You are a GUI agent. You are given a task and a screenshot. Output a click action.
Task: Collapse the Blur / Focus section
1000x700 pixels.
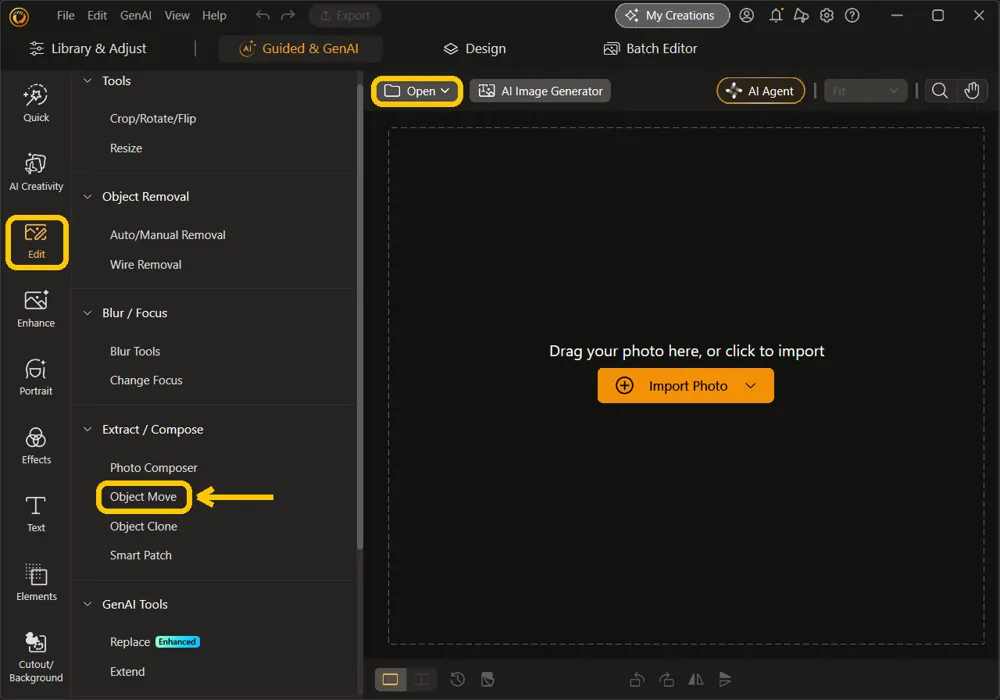[88, 313]
